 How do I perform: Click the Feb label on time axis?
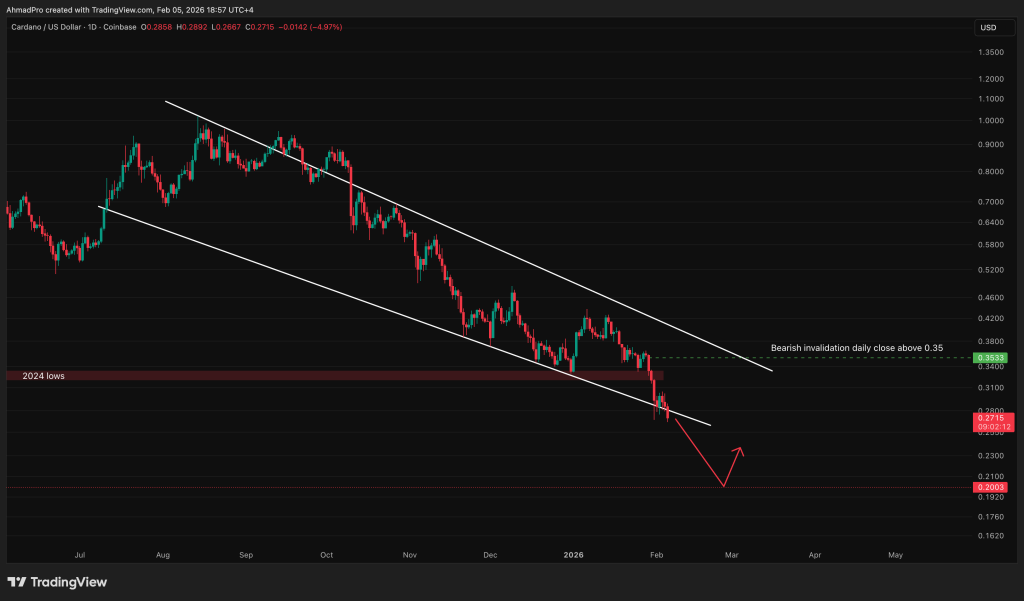pos(656,555)
